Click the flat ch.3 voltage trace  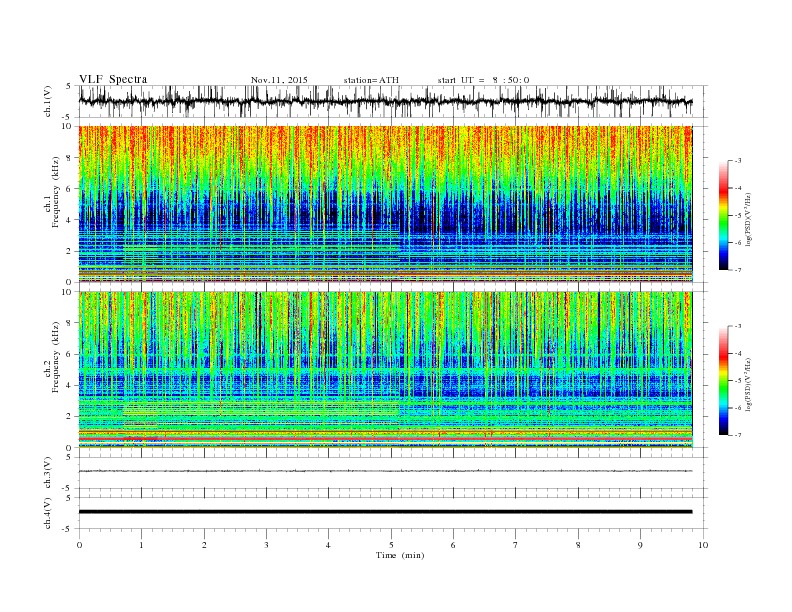[x=385, y=471]
